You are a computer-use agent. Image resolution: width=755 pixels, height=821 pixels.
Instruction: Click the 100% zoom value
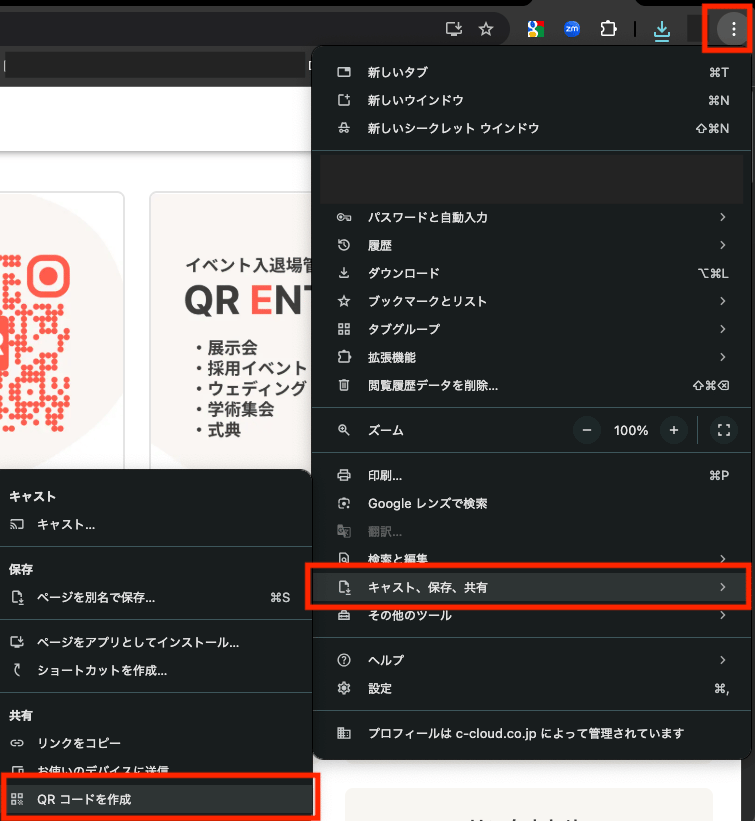point(631,430)
